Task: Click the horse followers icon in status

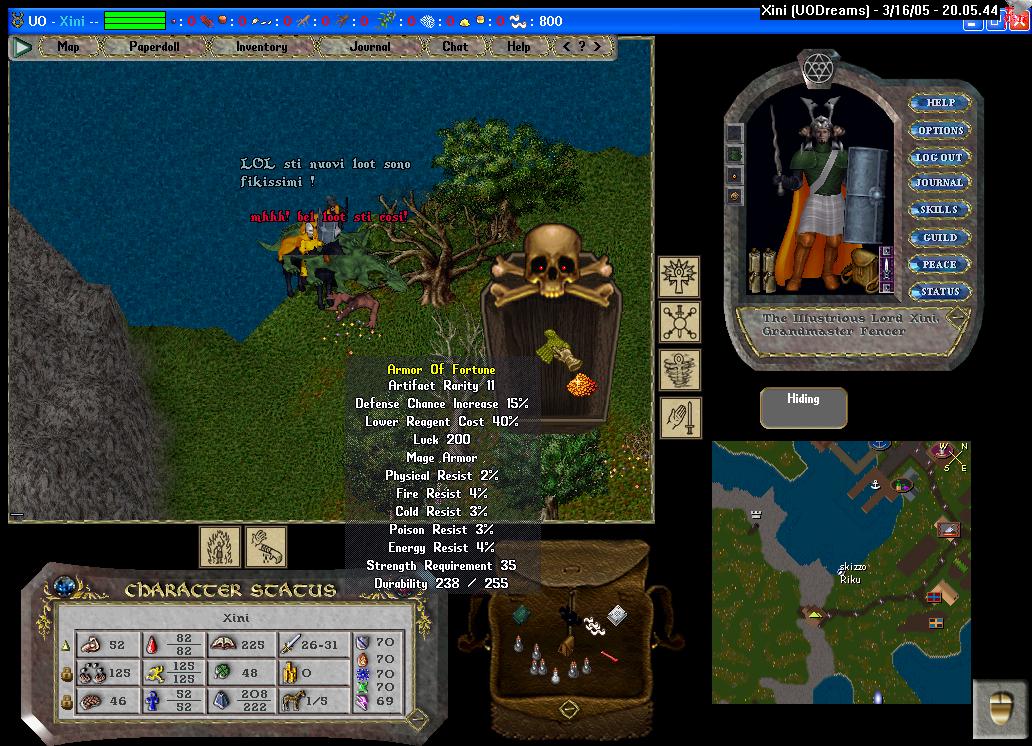Action: 292,701
